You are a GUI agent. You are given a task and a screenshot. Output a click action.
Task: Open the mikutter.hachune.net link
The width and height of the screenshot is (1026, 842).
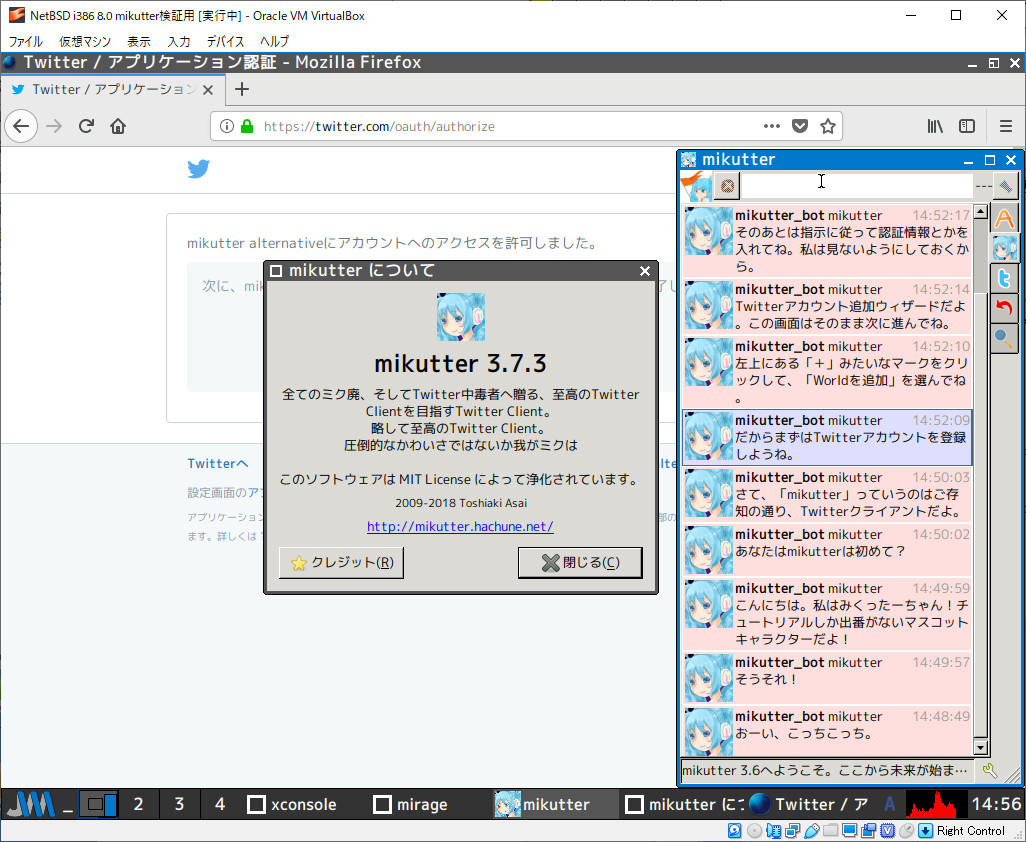click(x=460, y=526)
